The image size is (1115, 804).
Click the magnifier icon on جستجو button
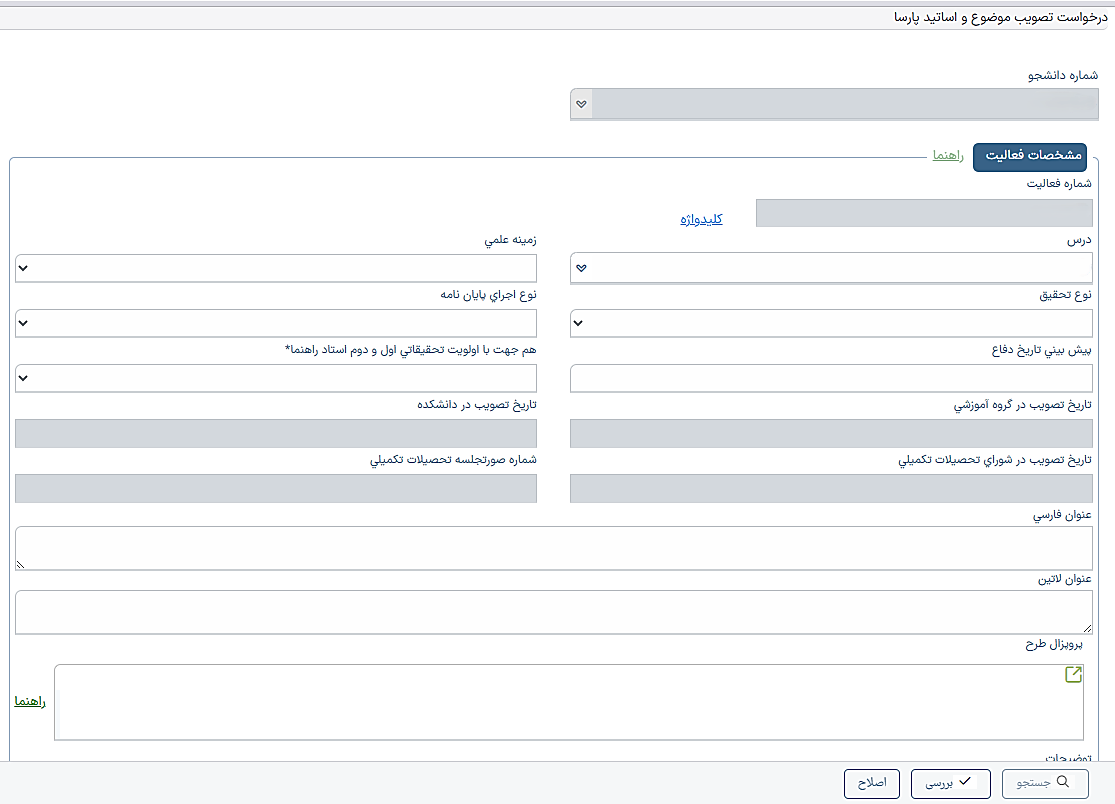click(x=1062, y=781)
